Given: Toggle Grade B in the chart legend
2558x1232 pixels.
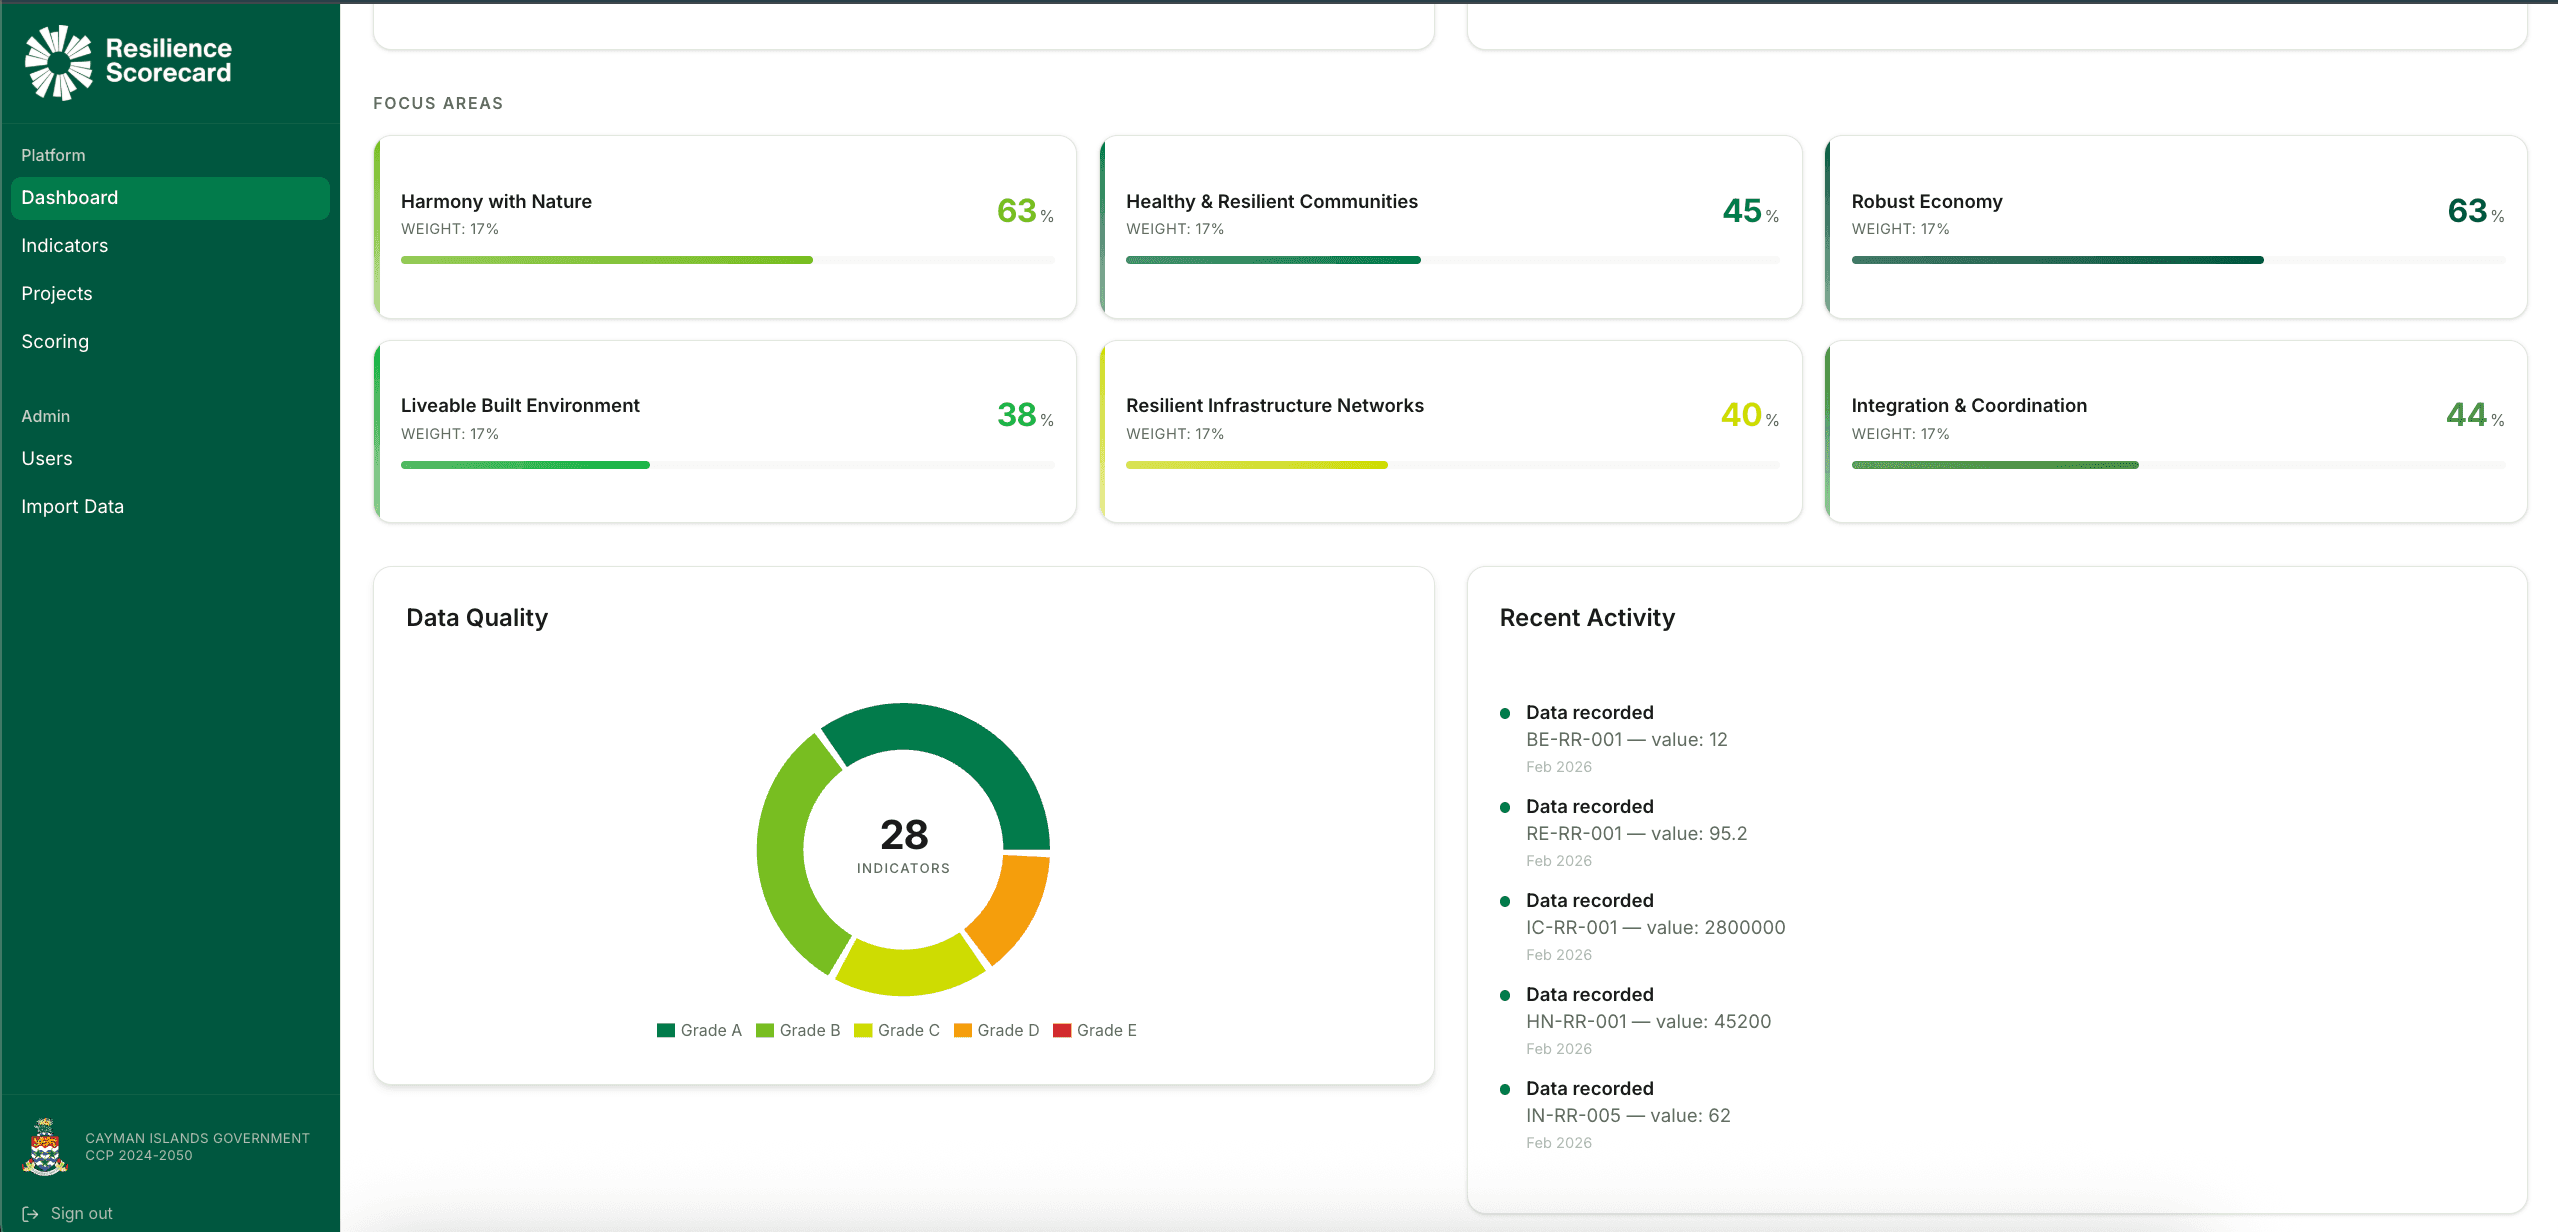Looking at the screenshot, I should pos(798,1029).
